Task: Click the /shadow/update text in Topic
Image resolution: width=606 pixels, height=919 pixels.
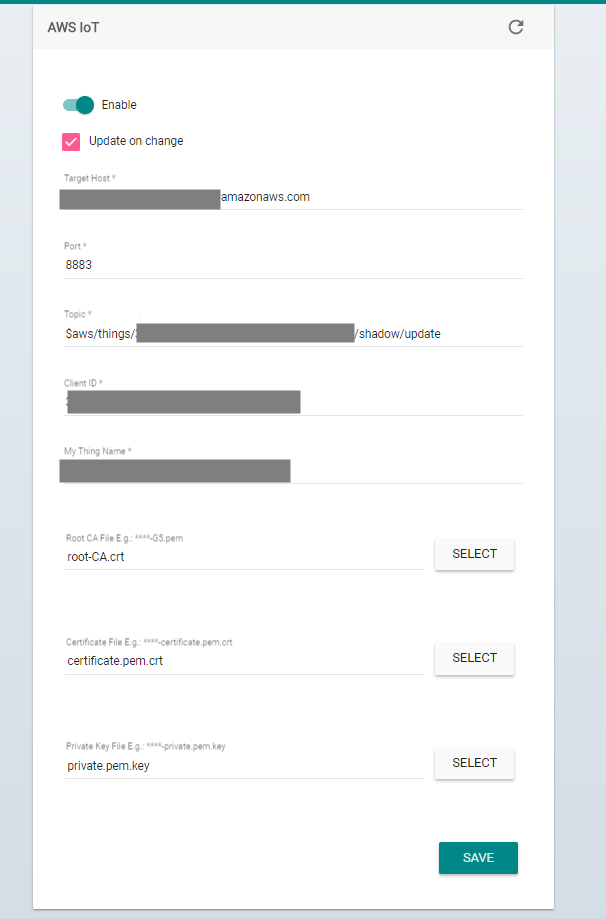Action: tap(398, 334)
